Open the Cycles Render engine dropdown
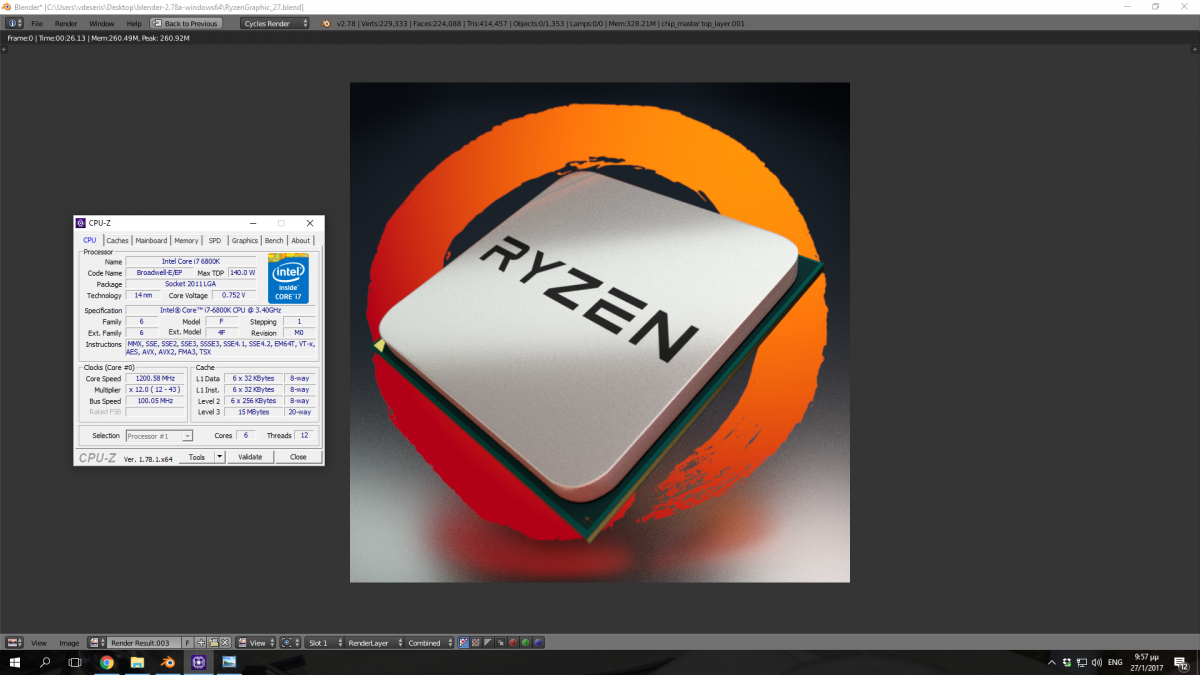The image size is (1200, 675). 275,23
